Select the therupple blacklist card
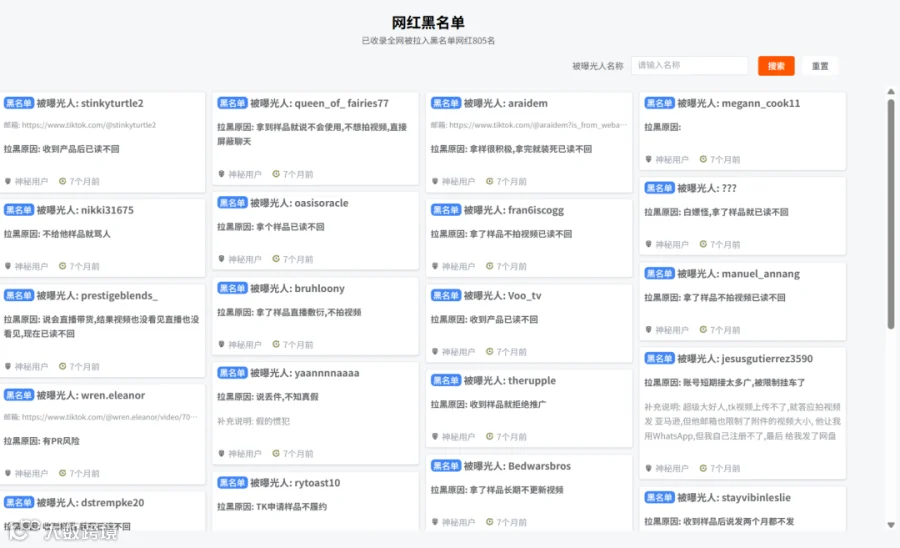Image resolution: width=900 pixels, height=548 pixels. (529, 408)
